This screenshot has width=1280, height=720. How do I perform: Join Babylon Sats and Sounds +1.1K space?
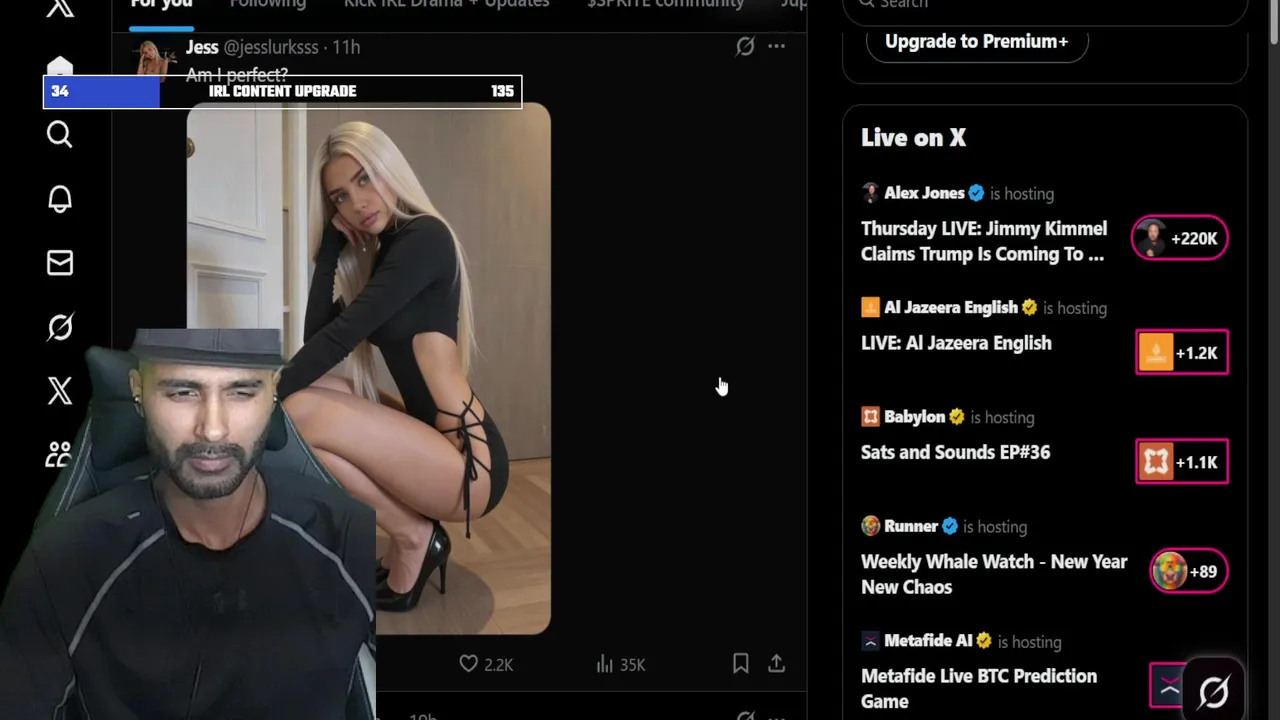1182,462
